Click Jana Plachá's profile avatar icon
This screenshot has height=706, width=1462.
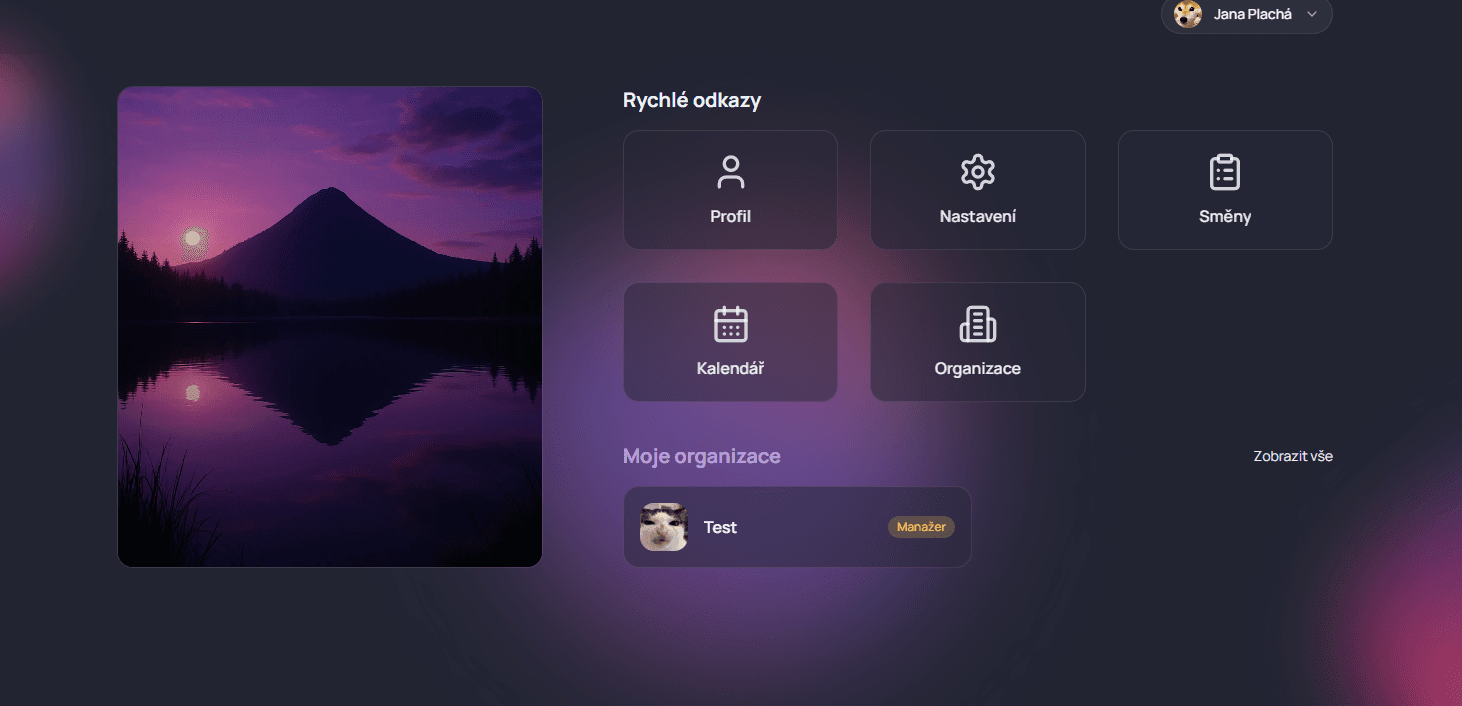click(x=1187, y=15)
